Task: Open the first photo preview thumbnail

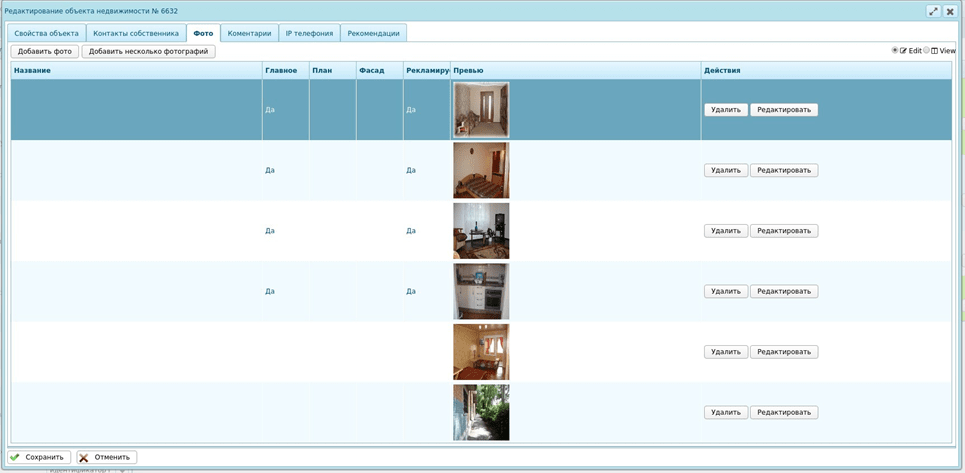Action: (x=481, y=110)
